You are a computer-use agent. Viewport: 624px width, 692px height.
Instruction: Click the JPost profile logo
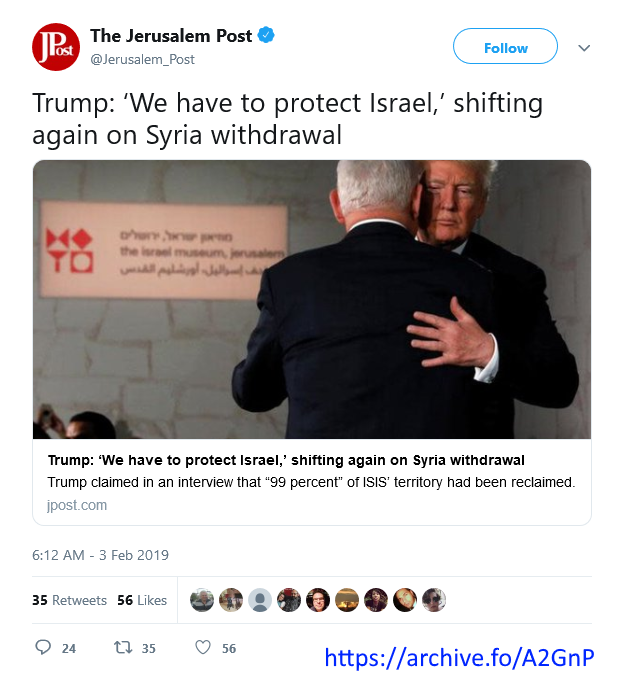click(x=56, y=47)
